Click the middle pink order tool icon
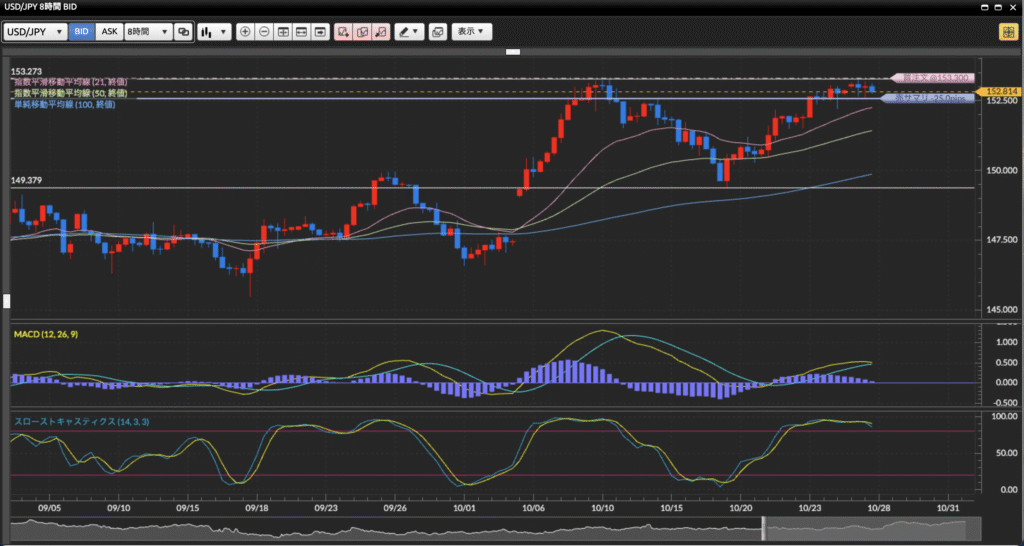 [x=362, y=32]
